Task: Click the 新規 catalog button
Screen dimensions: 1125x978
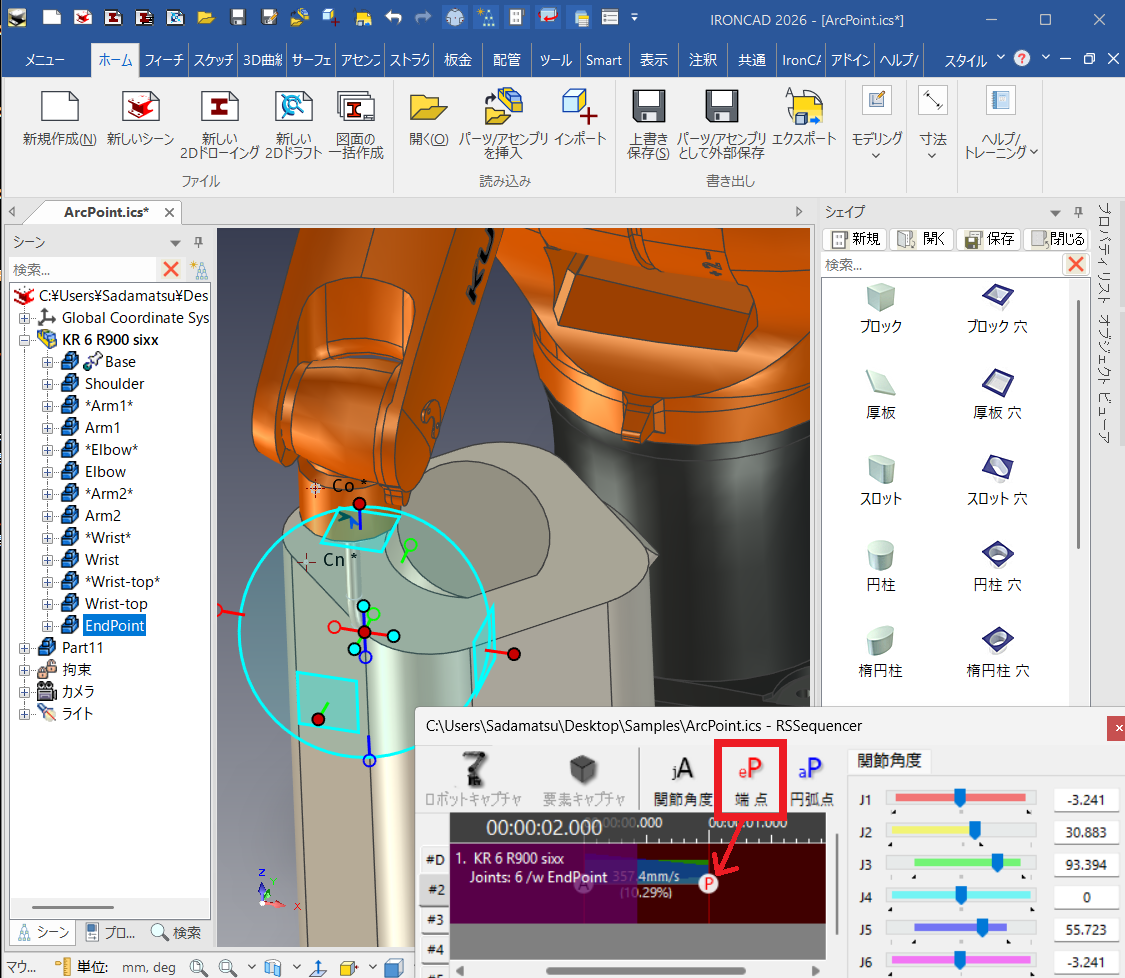Action: [855, 239]
